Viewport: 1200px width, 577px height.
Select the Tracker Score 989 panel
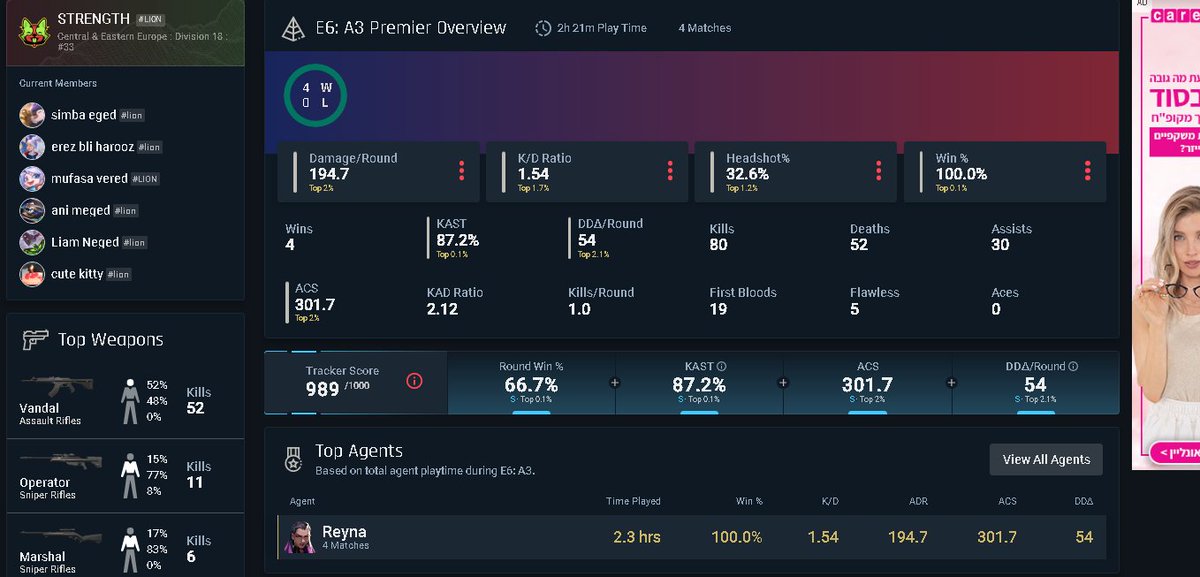click(x=355, y=383)
